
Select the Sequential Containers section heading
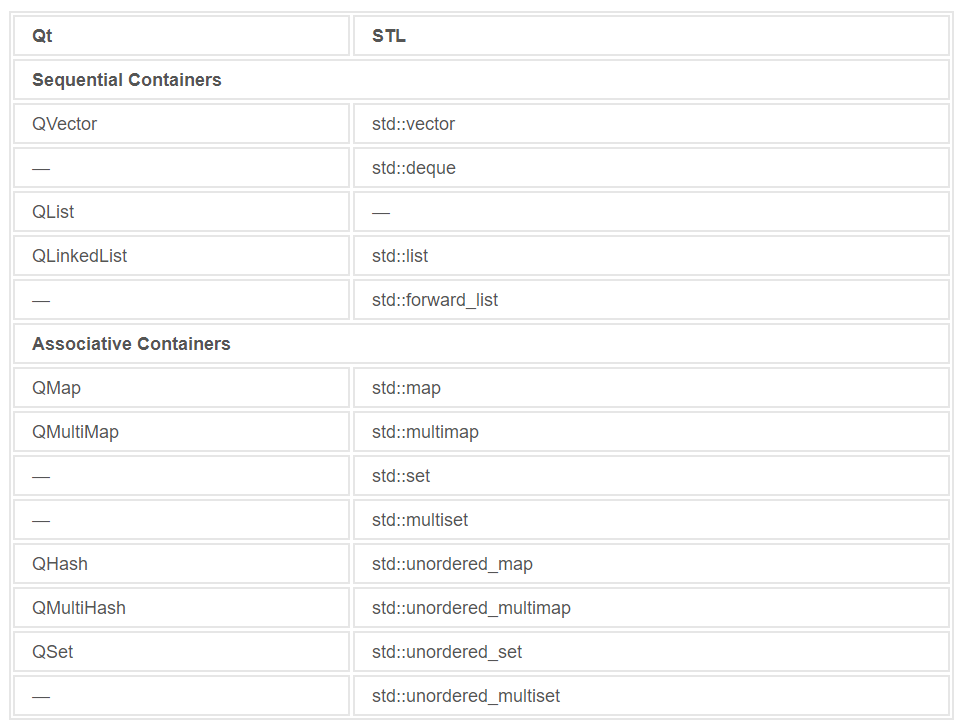tap(127, 80)
